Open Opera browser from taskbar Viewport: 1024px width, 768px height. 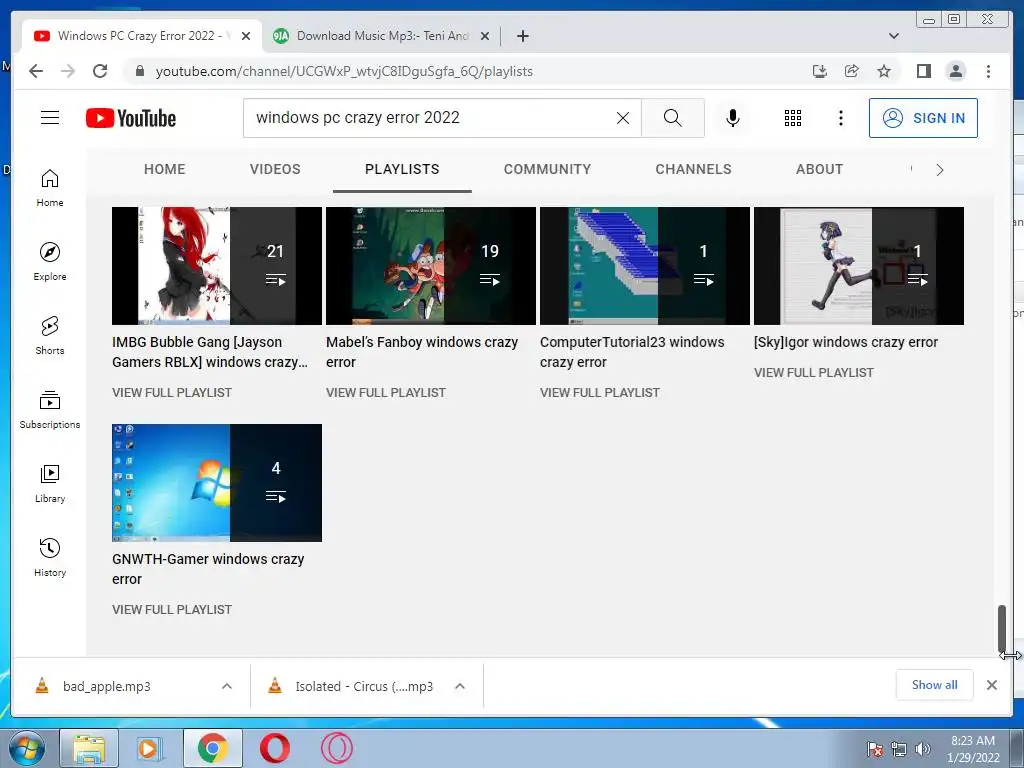tap(275, 748)
